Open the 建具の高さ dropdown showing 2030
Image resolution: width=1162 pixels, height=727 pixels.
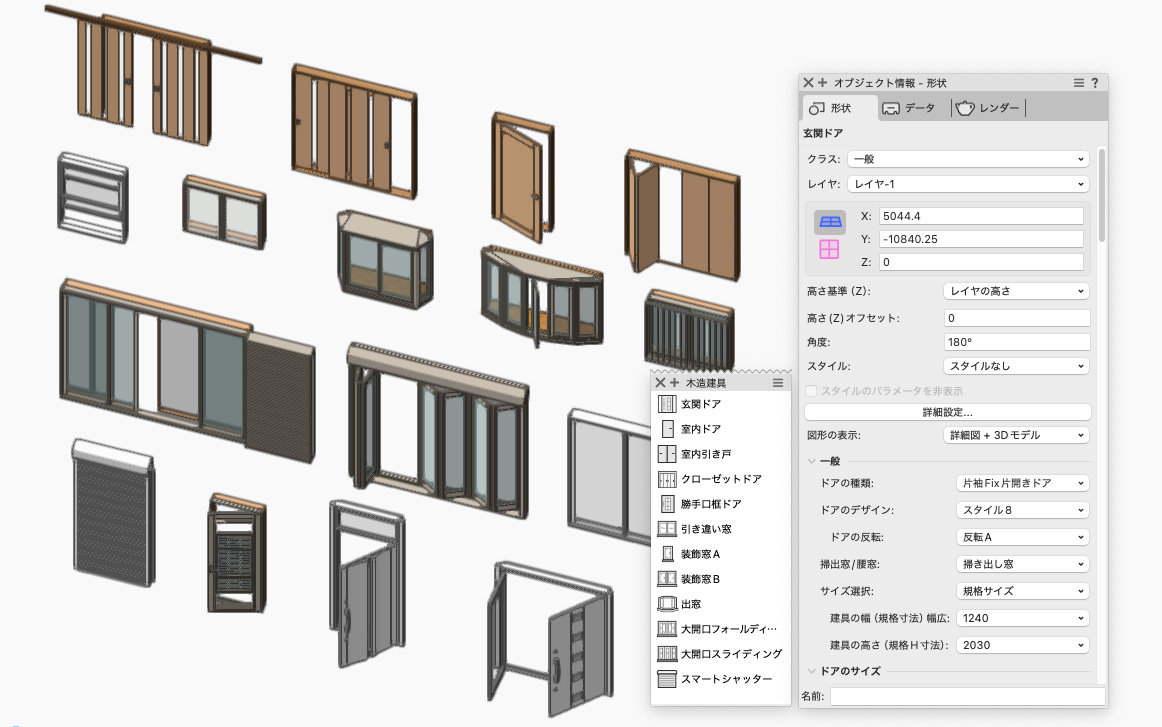click(1023, 645)
